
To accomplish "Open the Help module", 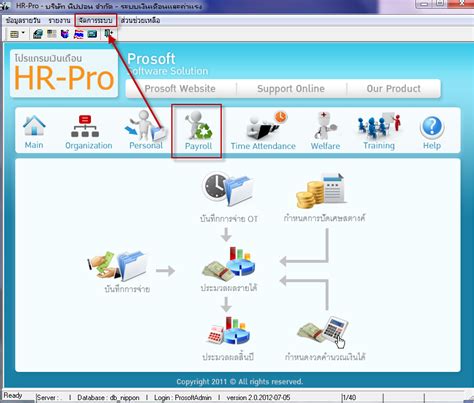I will 432,133.
